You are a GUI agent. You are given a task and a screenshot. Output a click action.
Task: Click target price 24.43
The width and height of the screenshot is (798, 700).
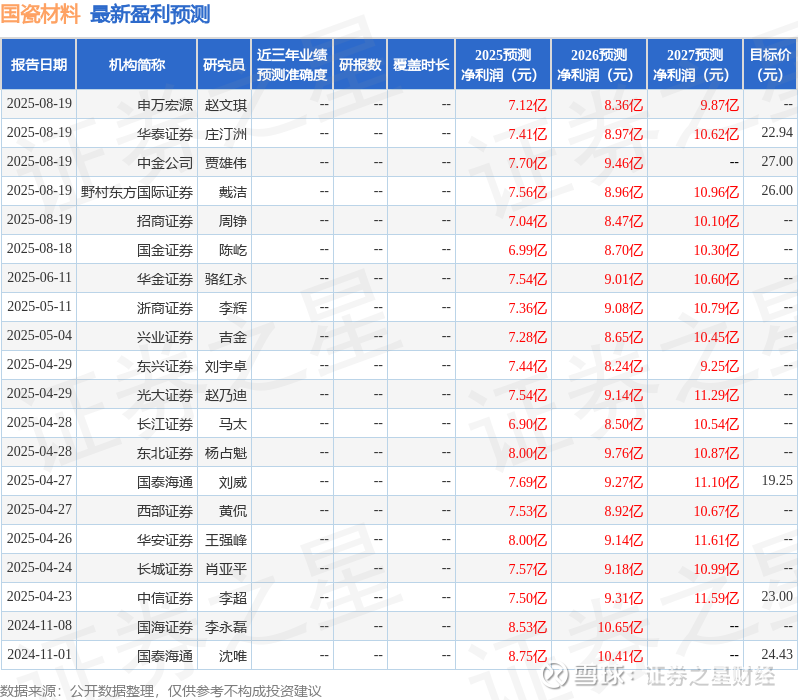coord(777,655)
